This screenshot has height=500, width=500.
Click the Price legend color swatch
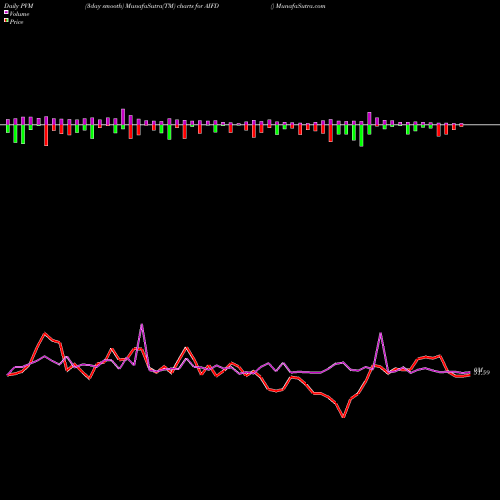point(6,21)
